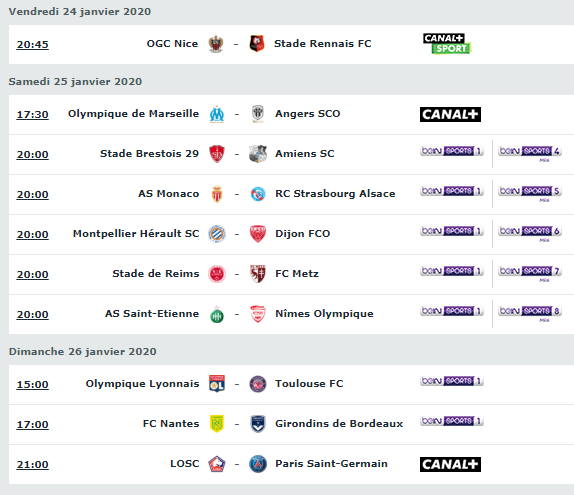Viewport: 574px width, 495px height.
Task: Click the Canal+ Sport channel logo
Action: coord(447,44)
